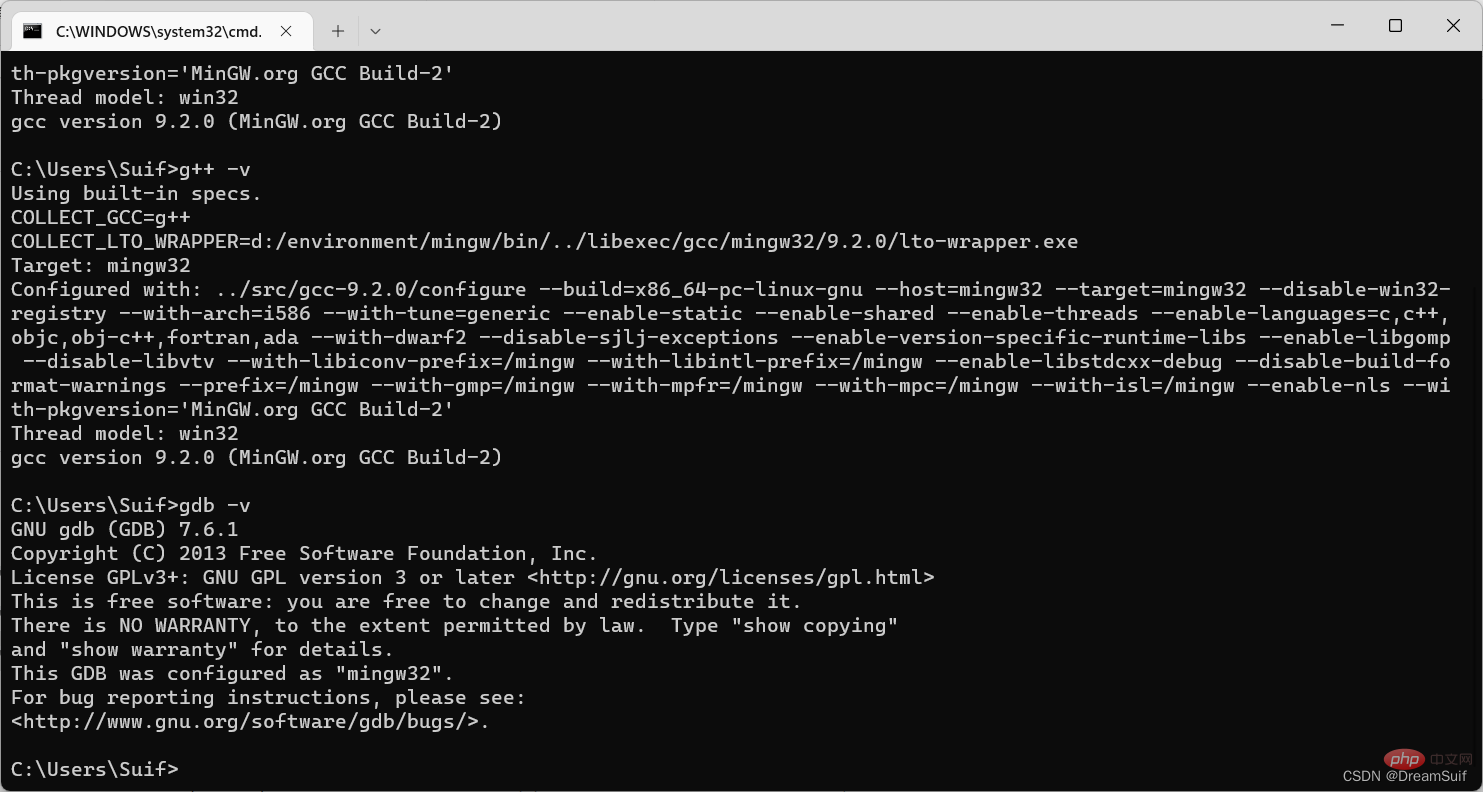1483x792 pixels.
Task: Click the cmd icon on the tab
Action: [33, 31]
